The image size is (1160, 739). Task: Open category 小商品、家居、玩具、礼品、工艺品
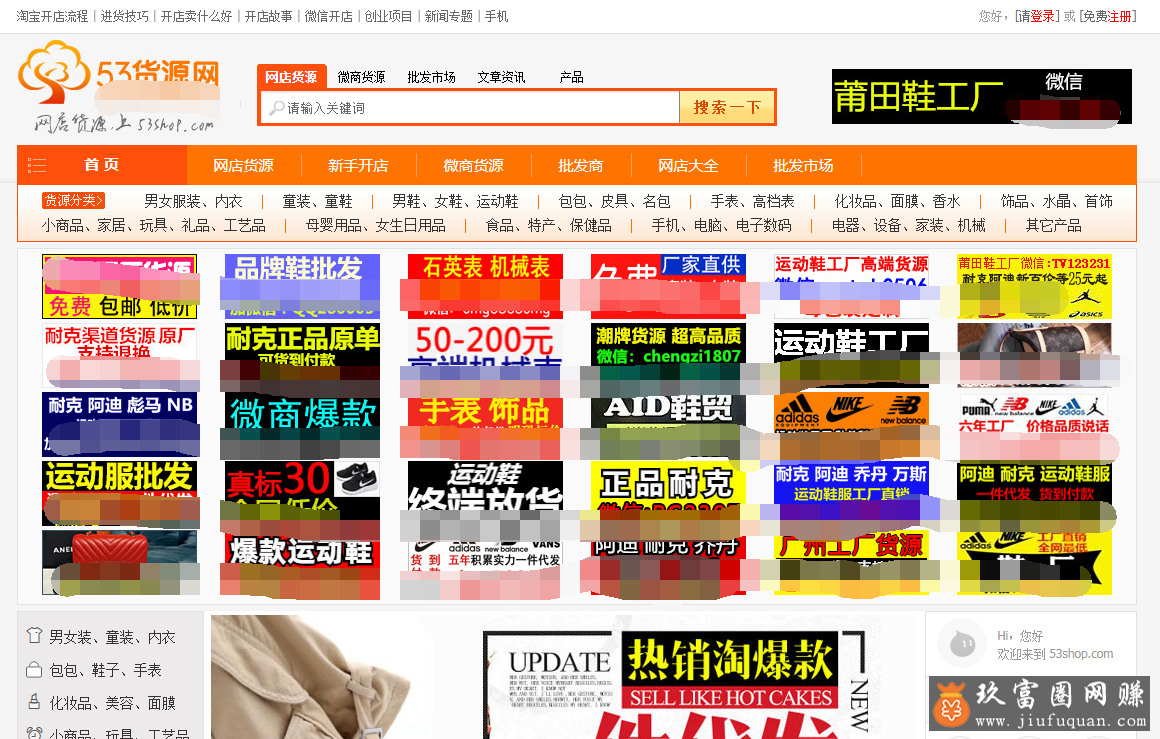pyautogui.click(x=153, y=225)
